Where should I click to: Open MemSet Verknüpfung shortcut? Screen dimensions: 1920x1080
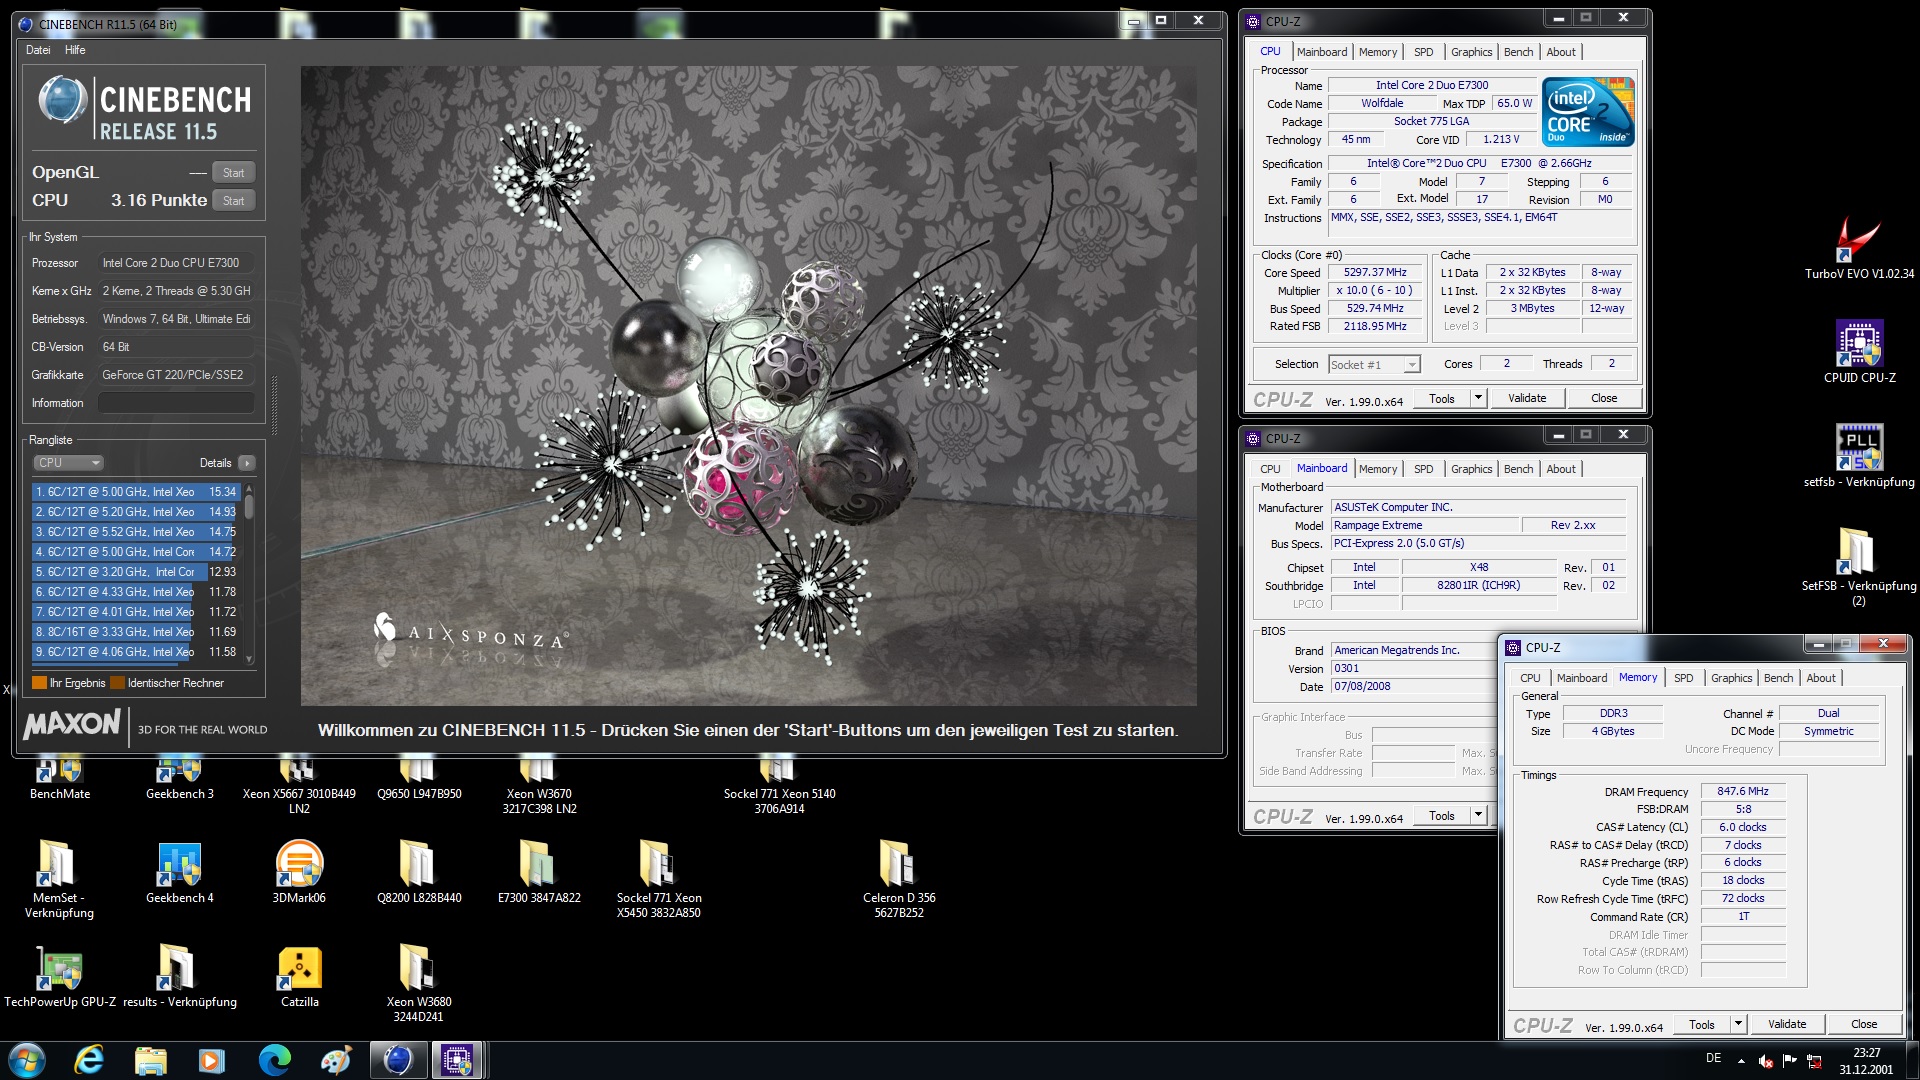[x=59, y=878]
